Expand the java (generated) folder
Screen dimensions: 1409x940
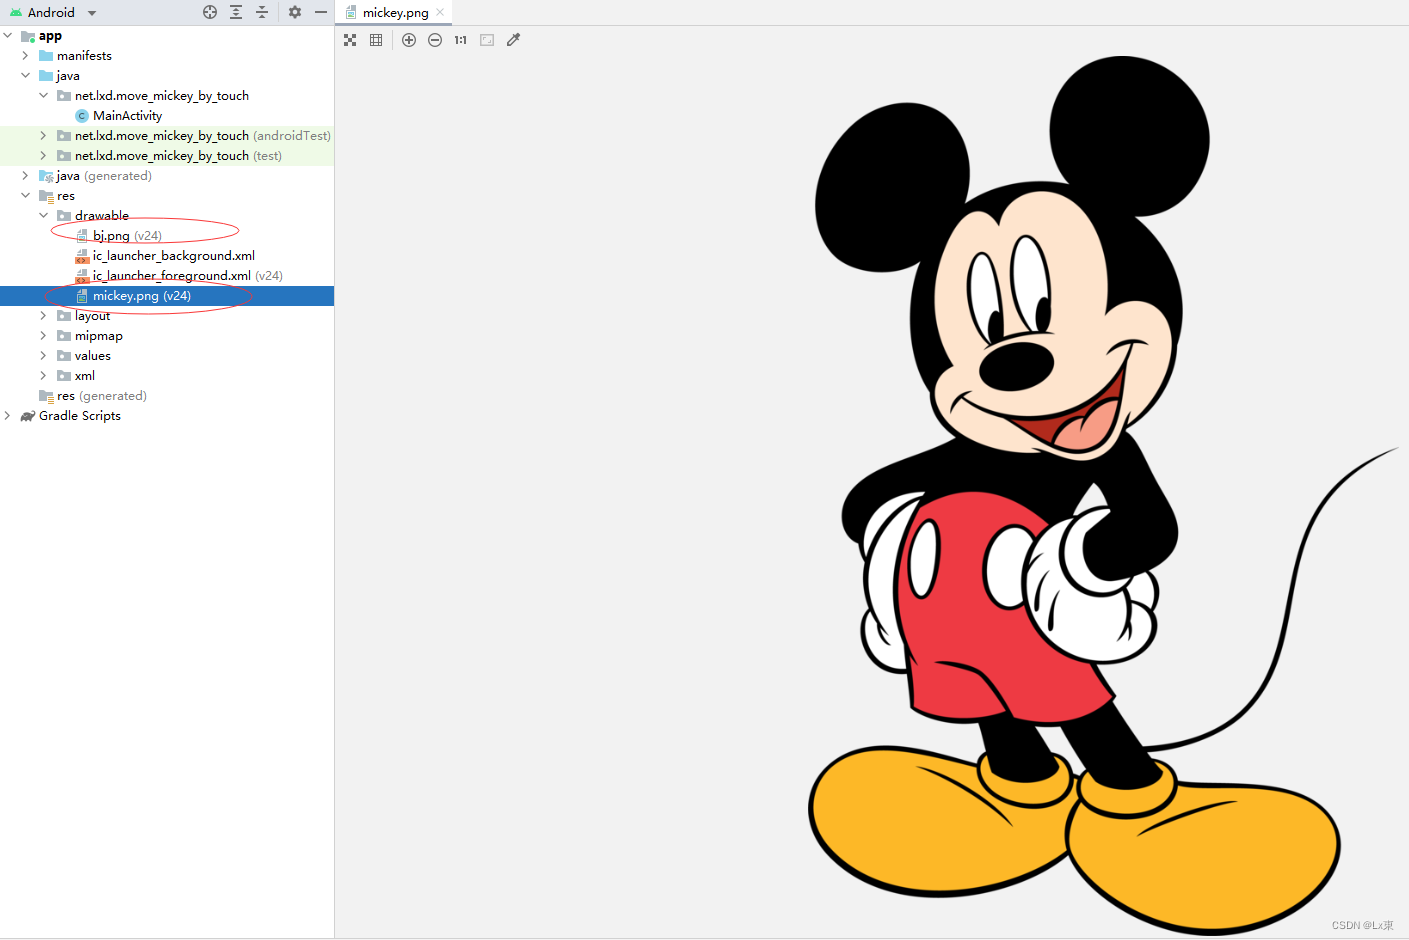tap(26, 176)
